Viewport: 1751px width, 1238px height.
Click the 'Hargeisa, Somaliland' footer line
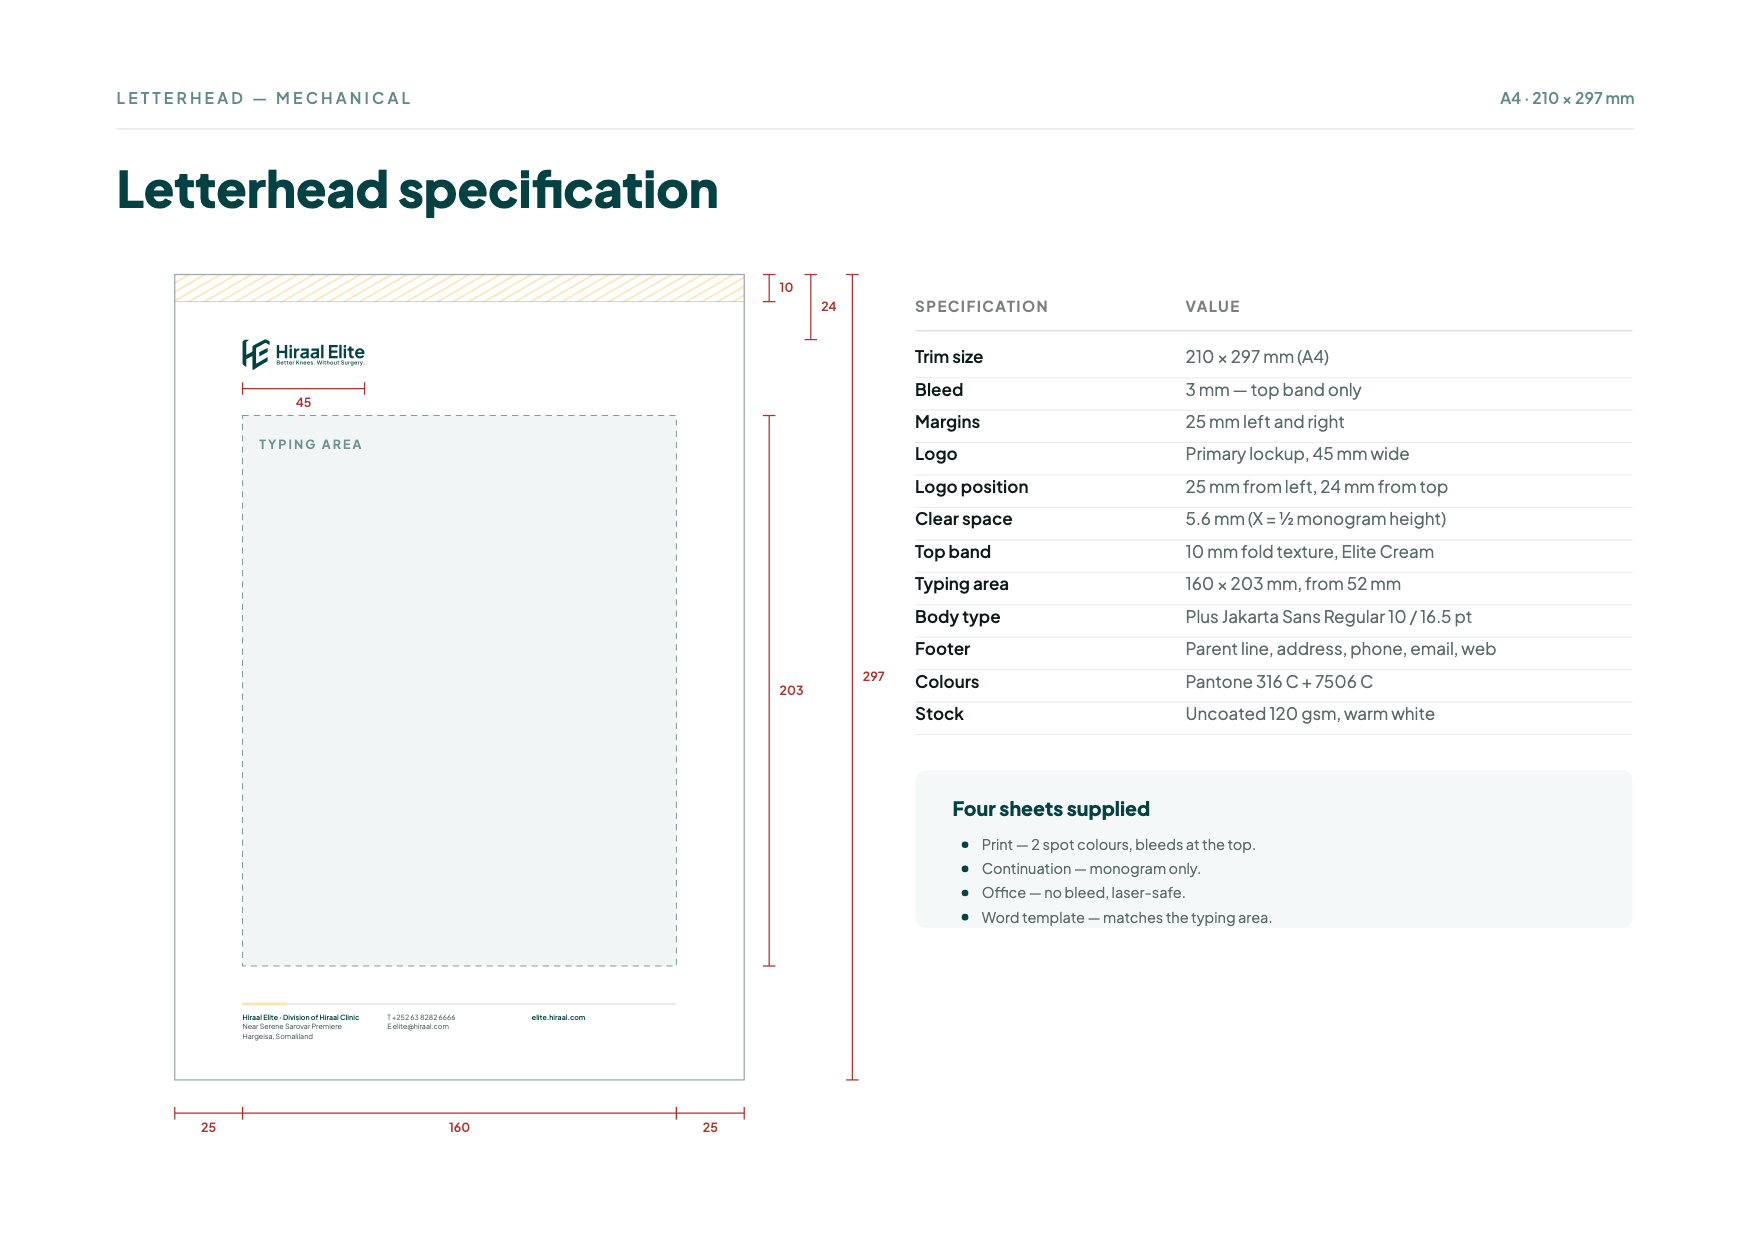(x=277, y=1037)
